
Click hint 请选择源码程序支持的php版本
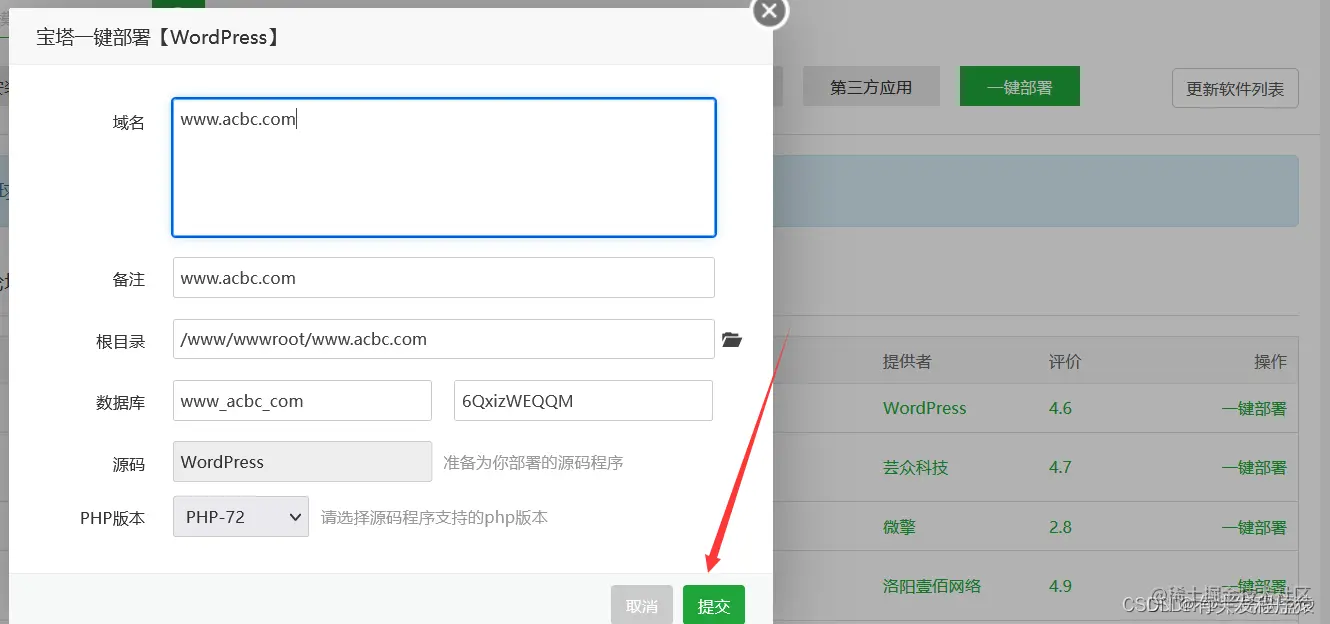coord(434,517)
